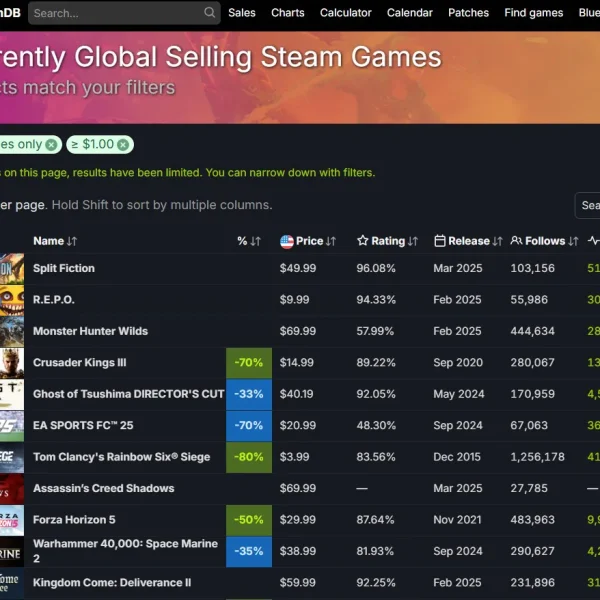This screenshot has height=600, width=600.
Task: Click Monster Hunter Wilds rating 57.99%
Action: pos(375,331)
